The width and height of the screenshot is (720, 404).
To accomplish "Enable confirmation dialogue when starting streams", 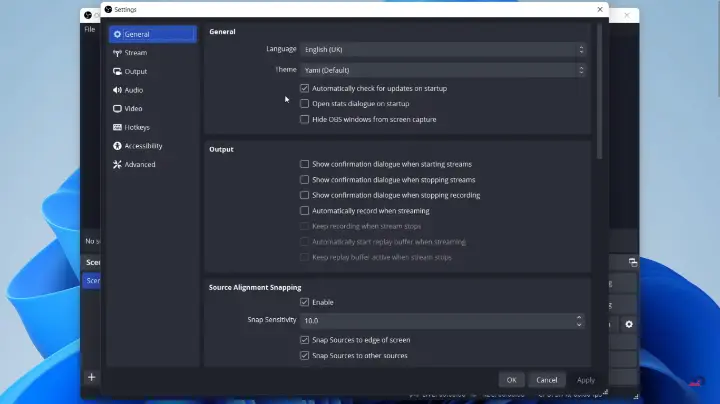I will [x=304, y=164].
